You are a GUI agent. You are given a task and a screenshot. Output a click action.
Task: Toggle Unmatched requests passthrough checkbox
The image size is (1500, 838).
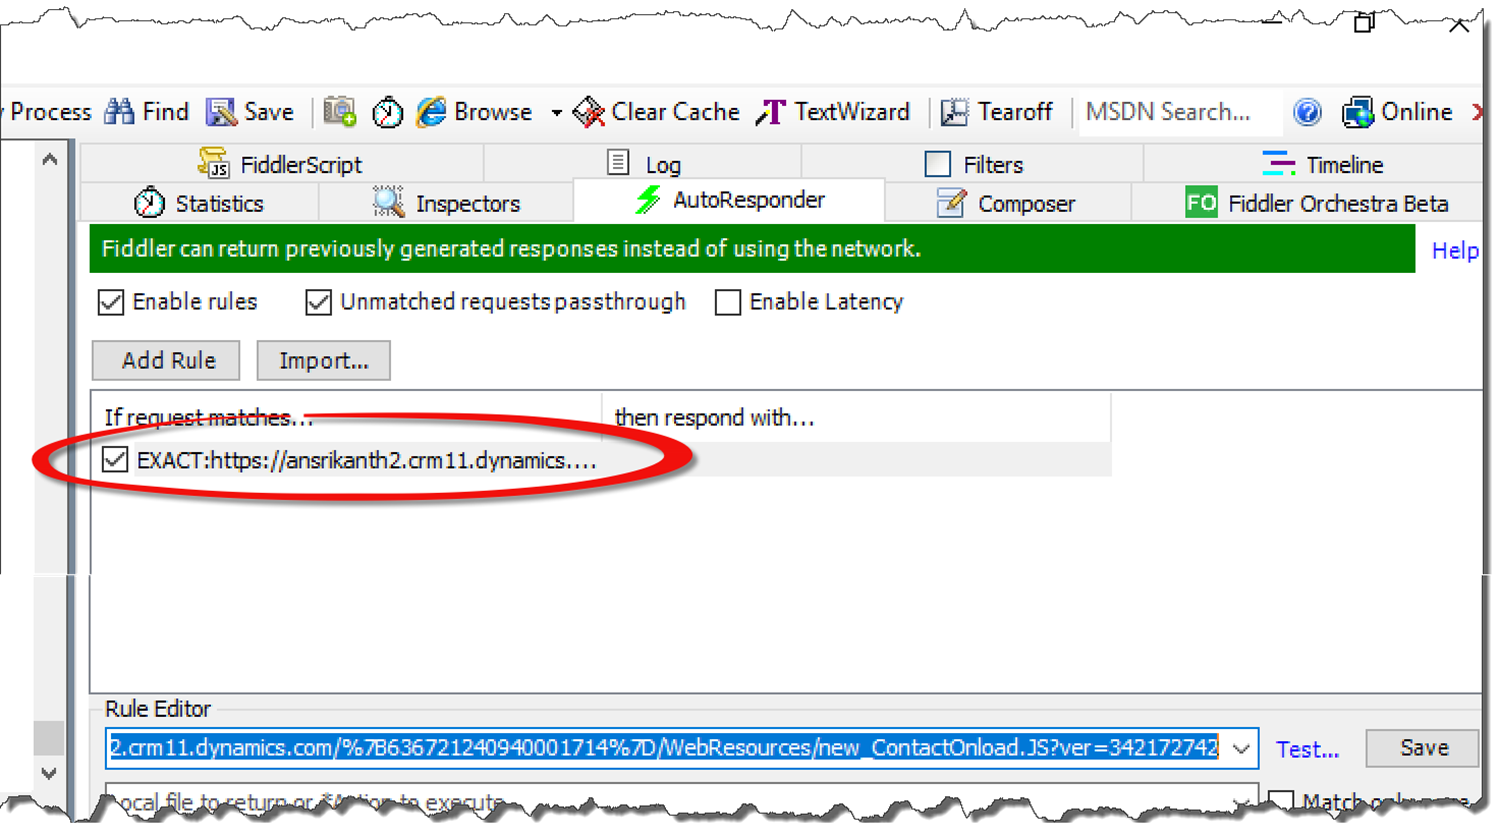318,302
